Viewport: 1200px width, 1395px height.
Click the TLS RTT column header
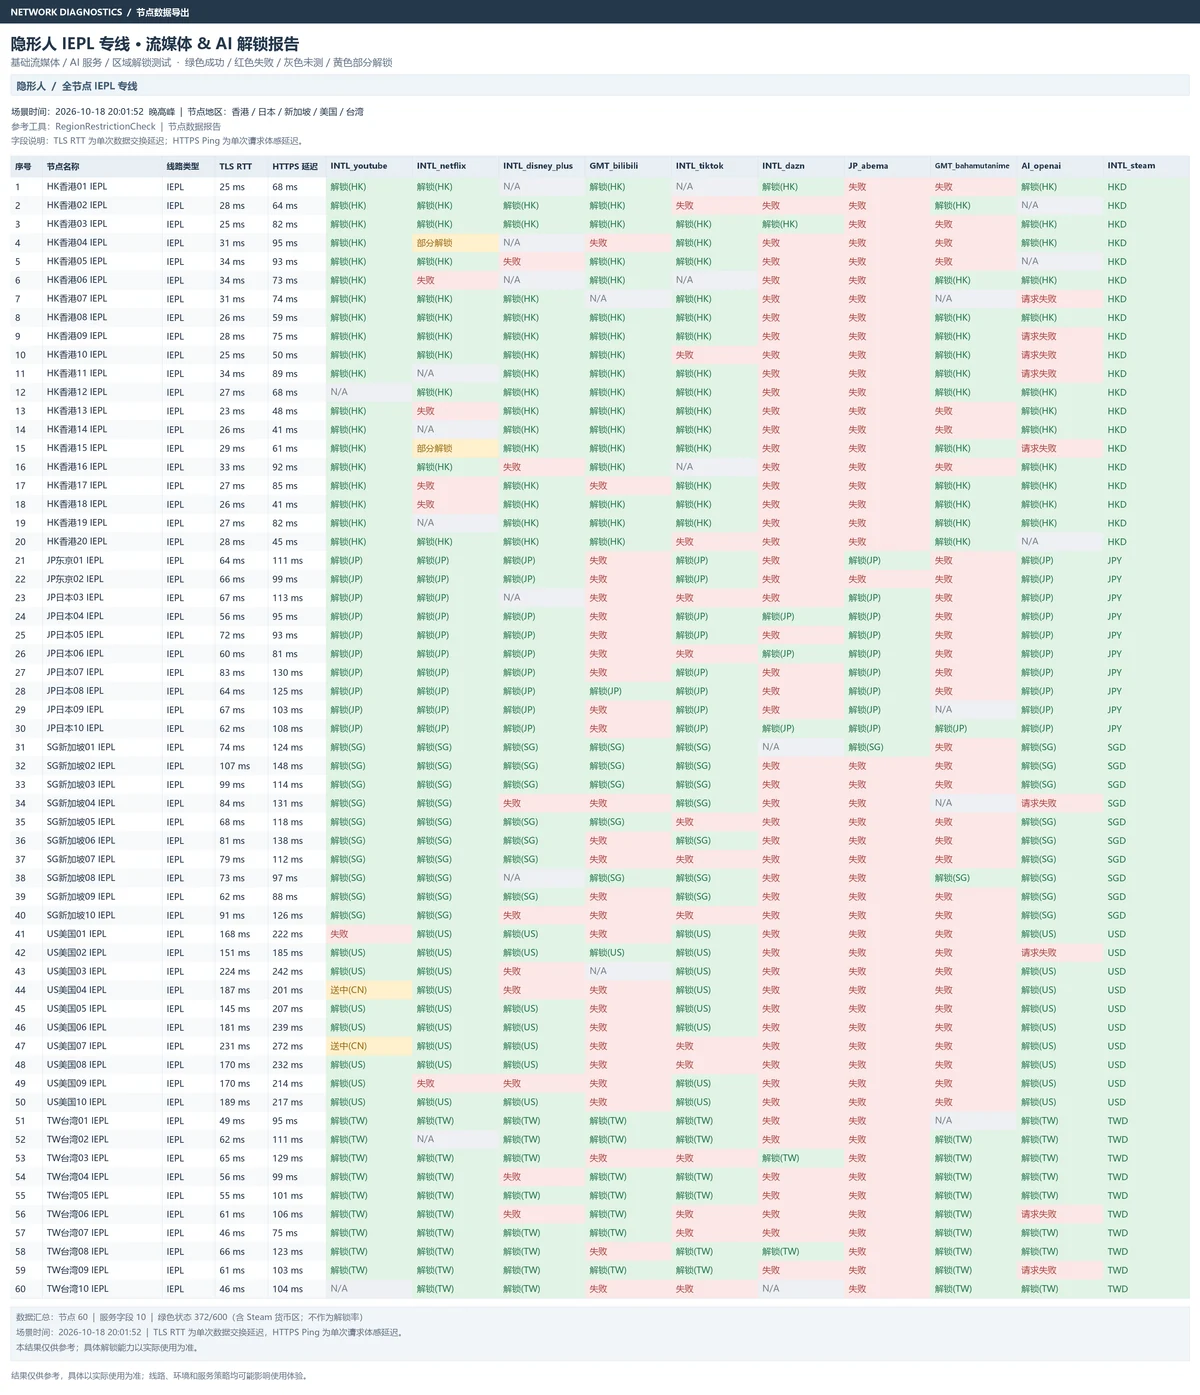(x=236, y=166)
